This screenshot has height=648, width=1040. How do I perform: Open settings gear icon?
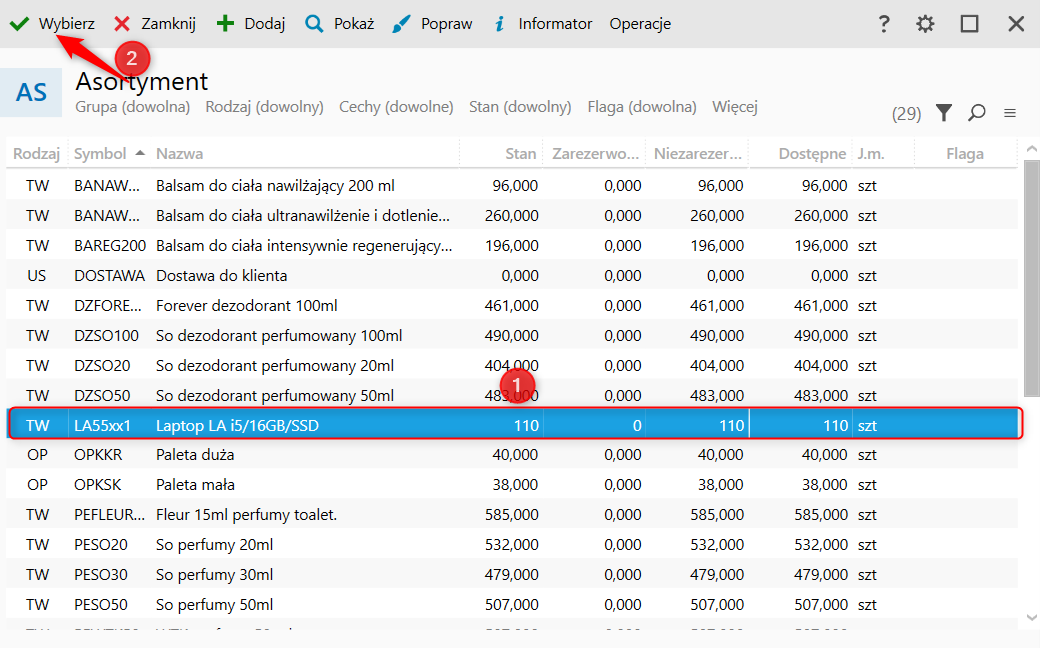click(x=925, y=24)
